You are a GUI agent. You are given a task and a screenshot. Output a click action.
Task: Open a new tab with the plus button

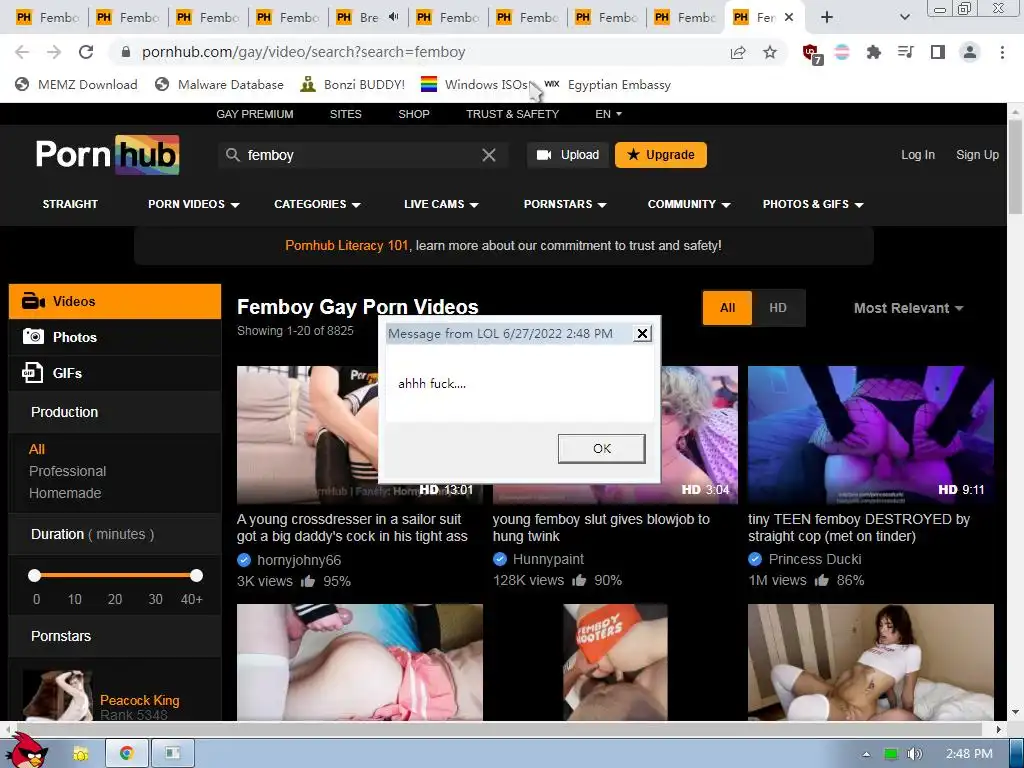(x=827, y=18)
